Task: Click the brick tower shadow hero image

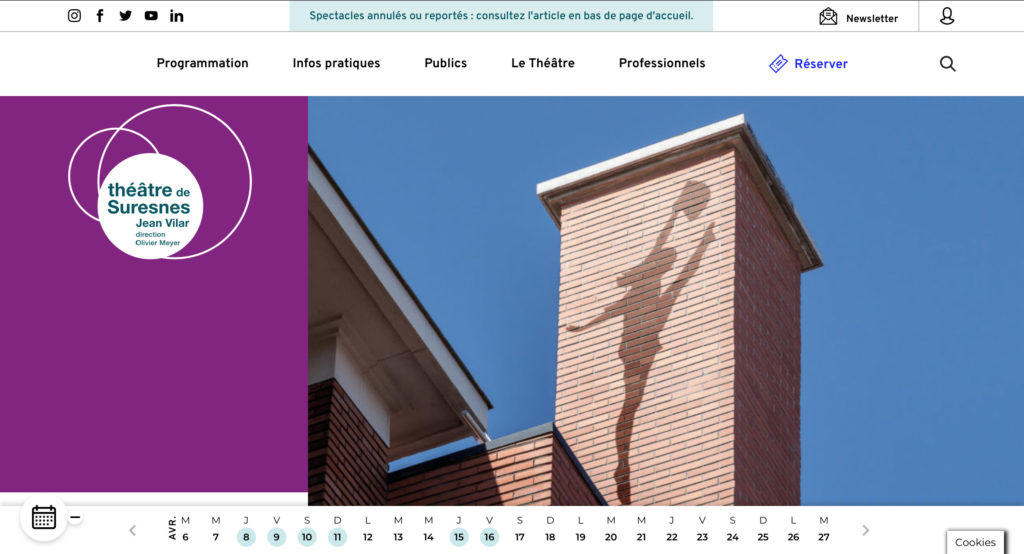Action: tap(666, 301)
